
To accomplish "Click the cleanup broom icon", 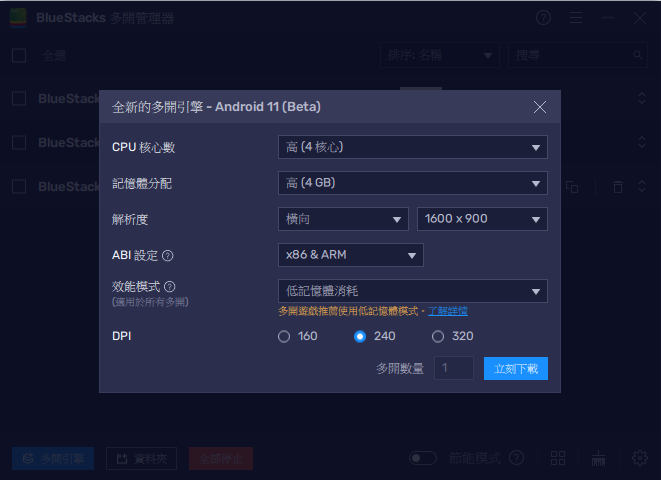I will 598,458.
